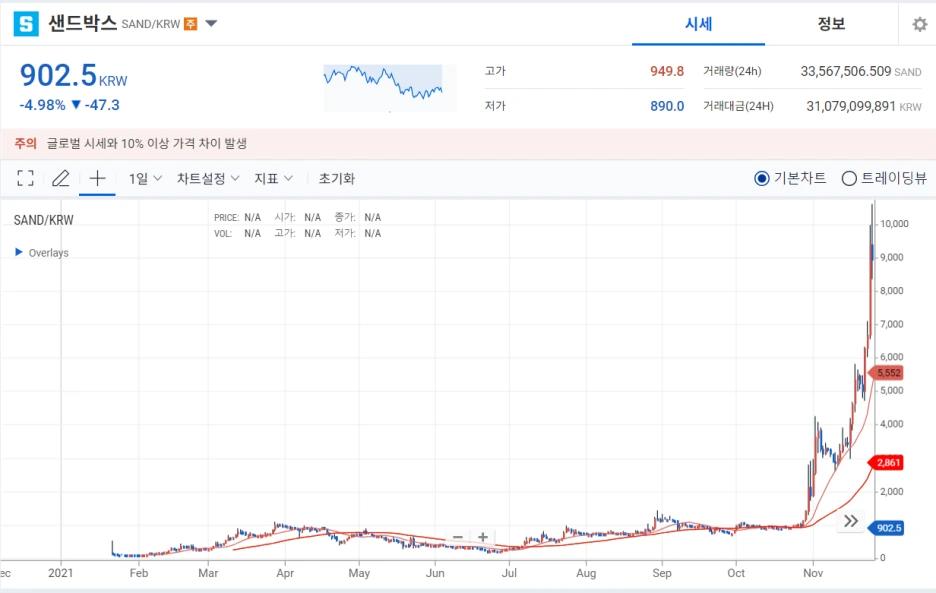Zoom in chart with plus button

coord(483,537)
